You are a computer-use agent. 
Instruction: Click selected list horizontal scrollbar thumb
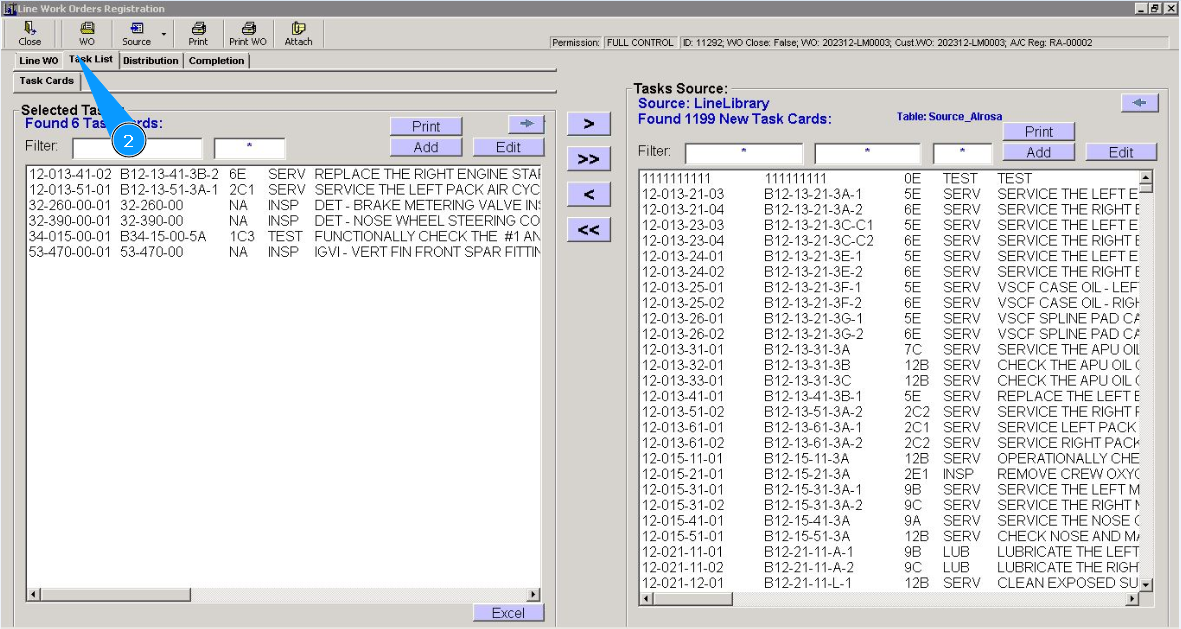(x=115, y=594)
